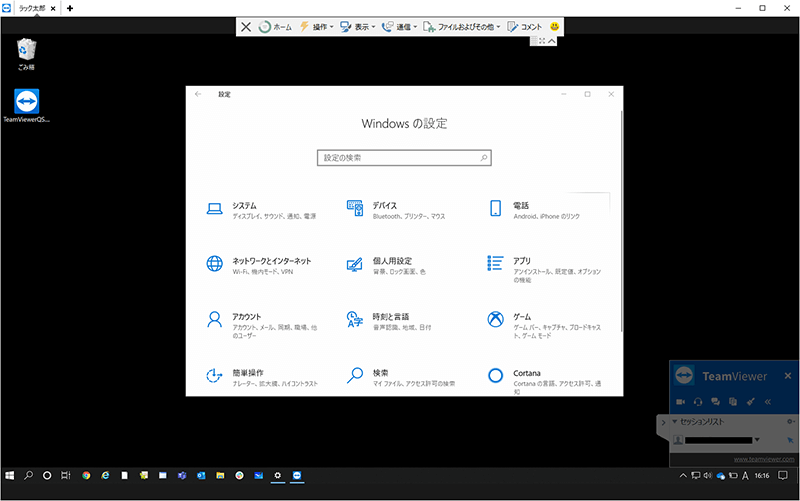Add a new session tab with plus

tap(70, 8)
